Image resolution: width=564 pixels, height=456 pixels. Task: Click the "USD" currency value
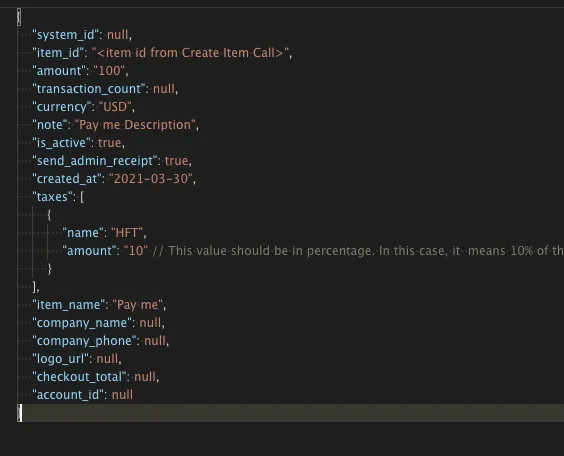(x=115, y=107)
